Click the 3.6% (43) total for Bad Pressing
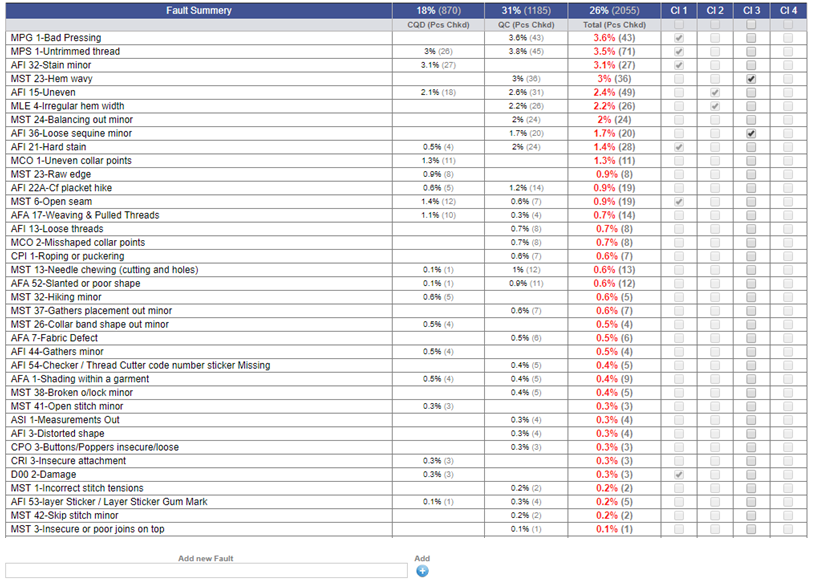The height and width of the screenshot is (587, 835). point(614,38)
